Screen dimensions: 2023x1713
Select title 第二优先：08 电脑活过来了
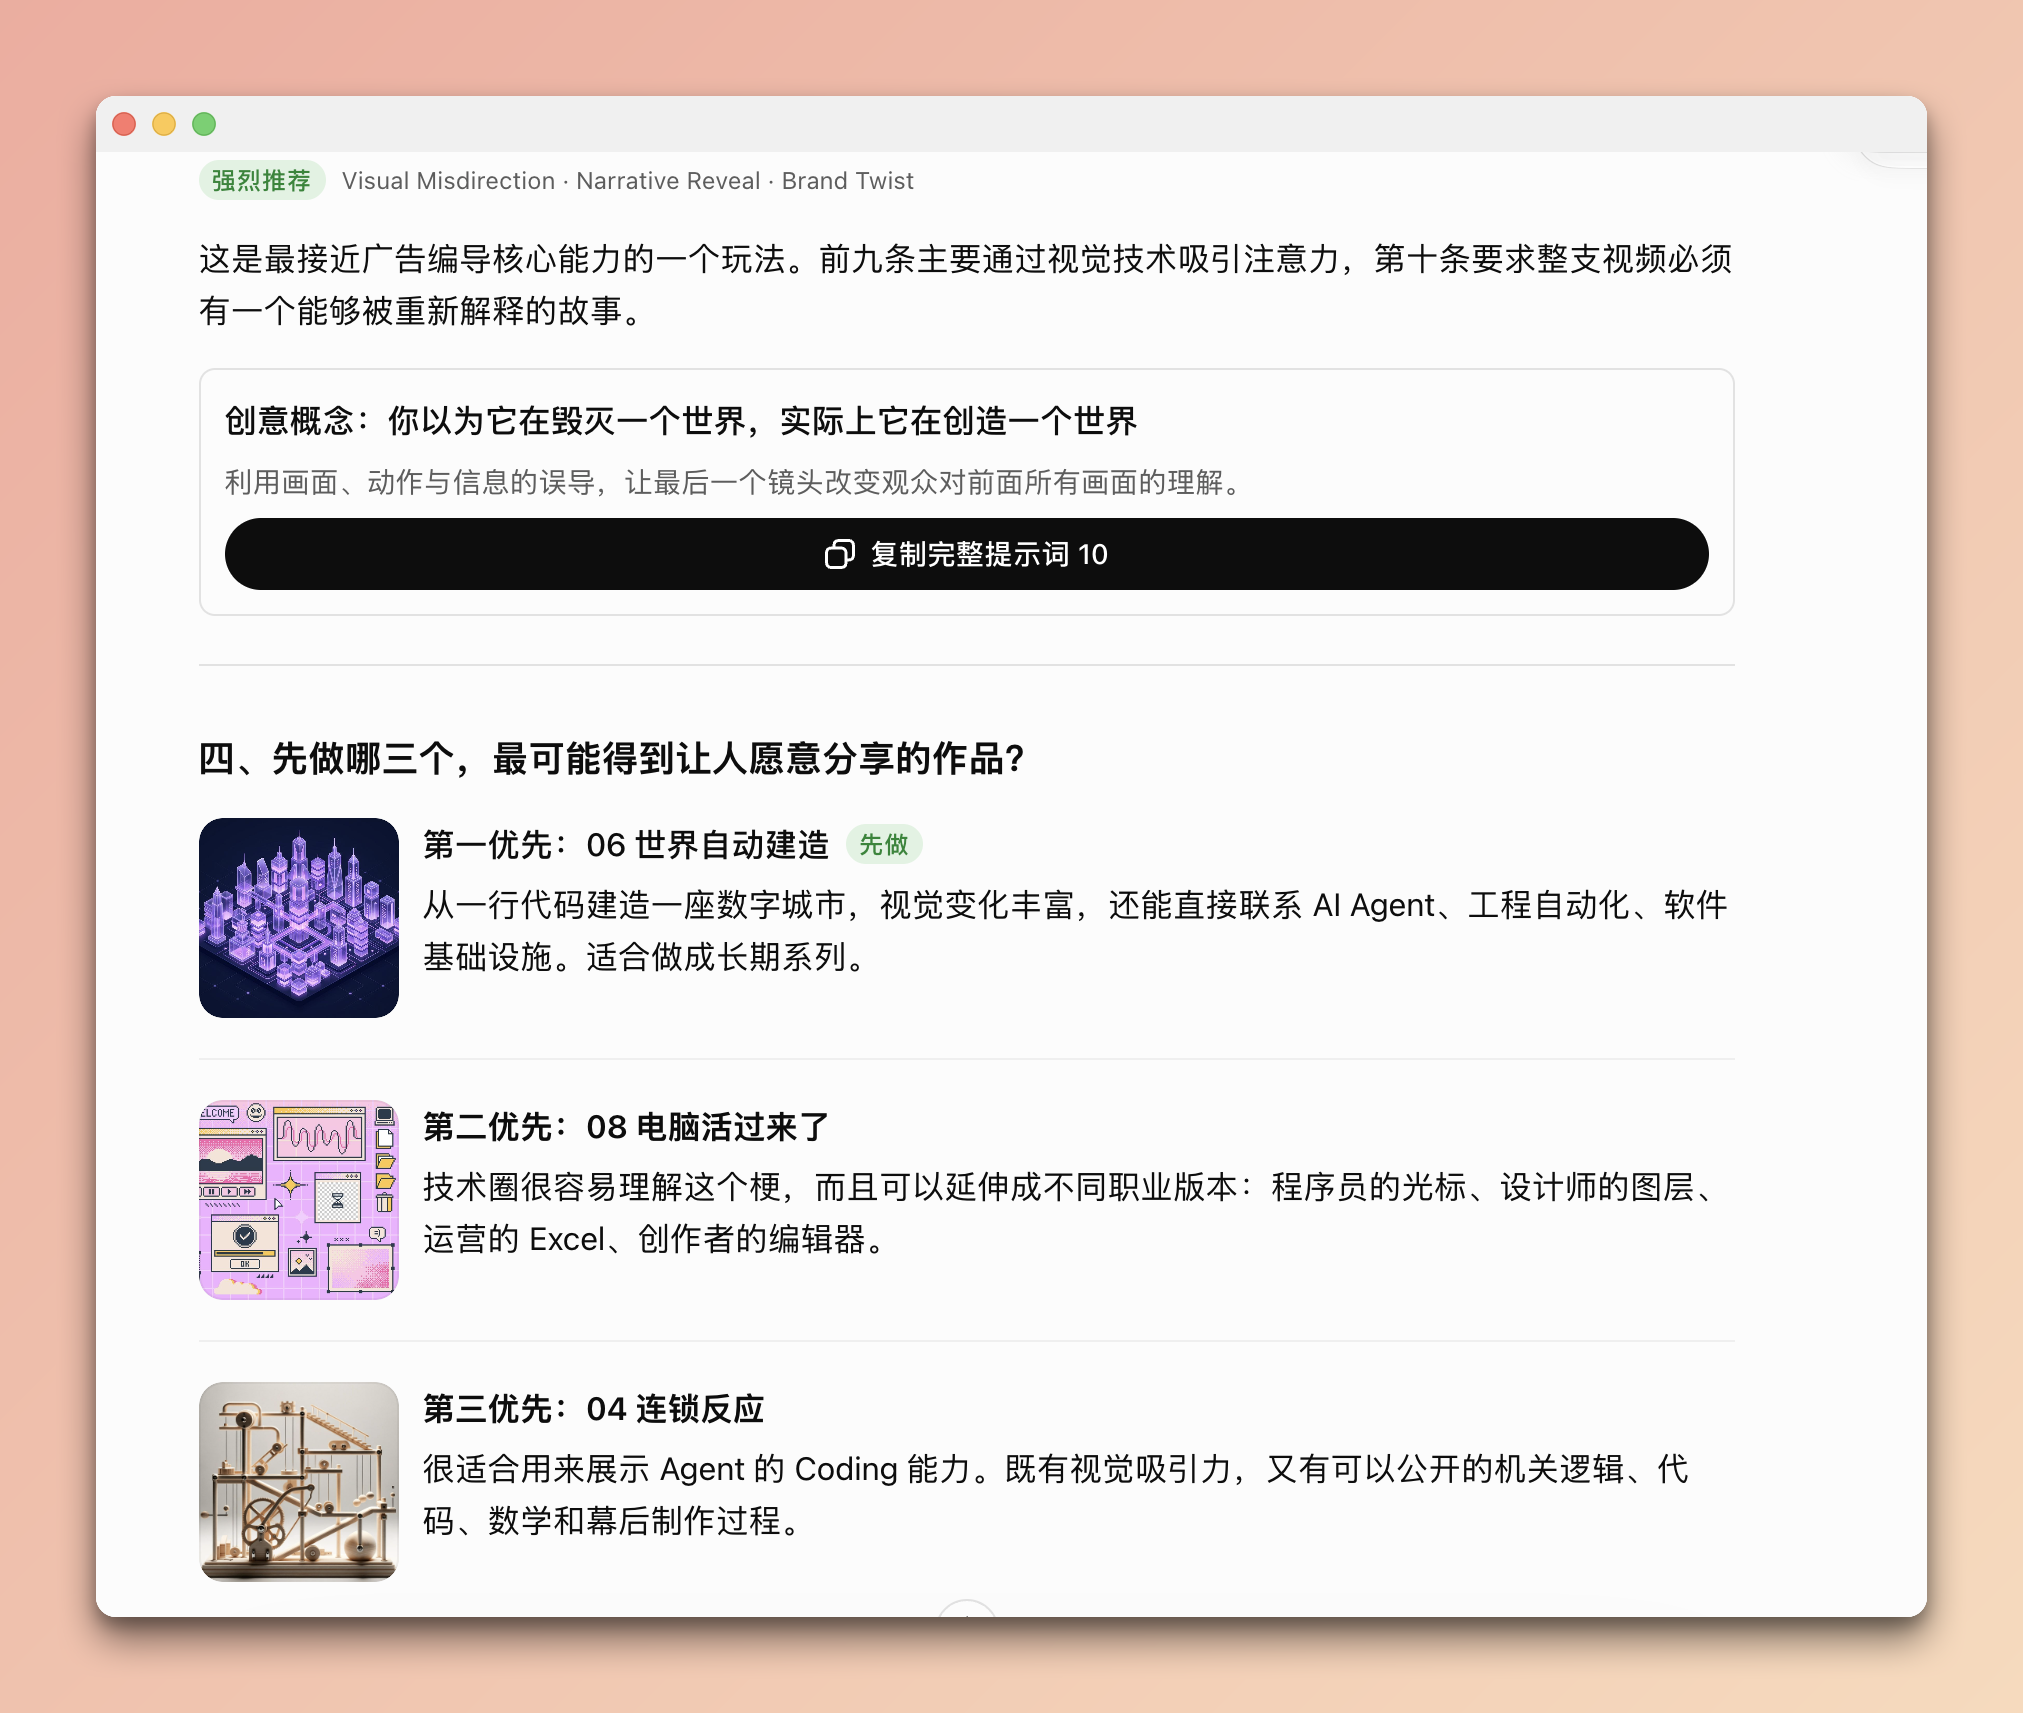pos(626,1127)
